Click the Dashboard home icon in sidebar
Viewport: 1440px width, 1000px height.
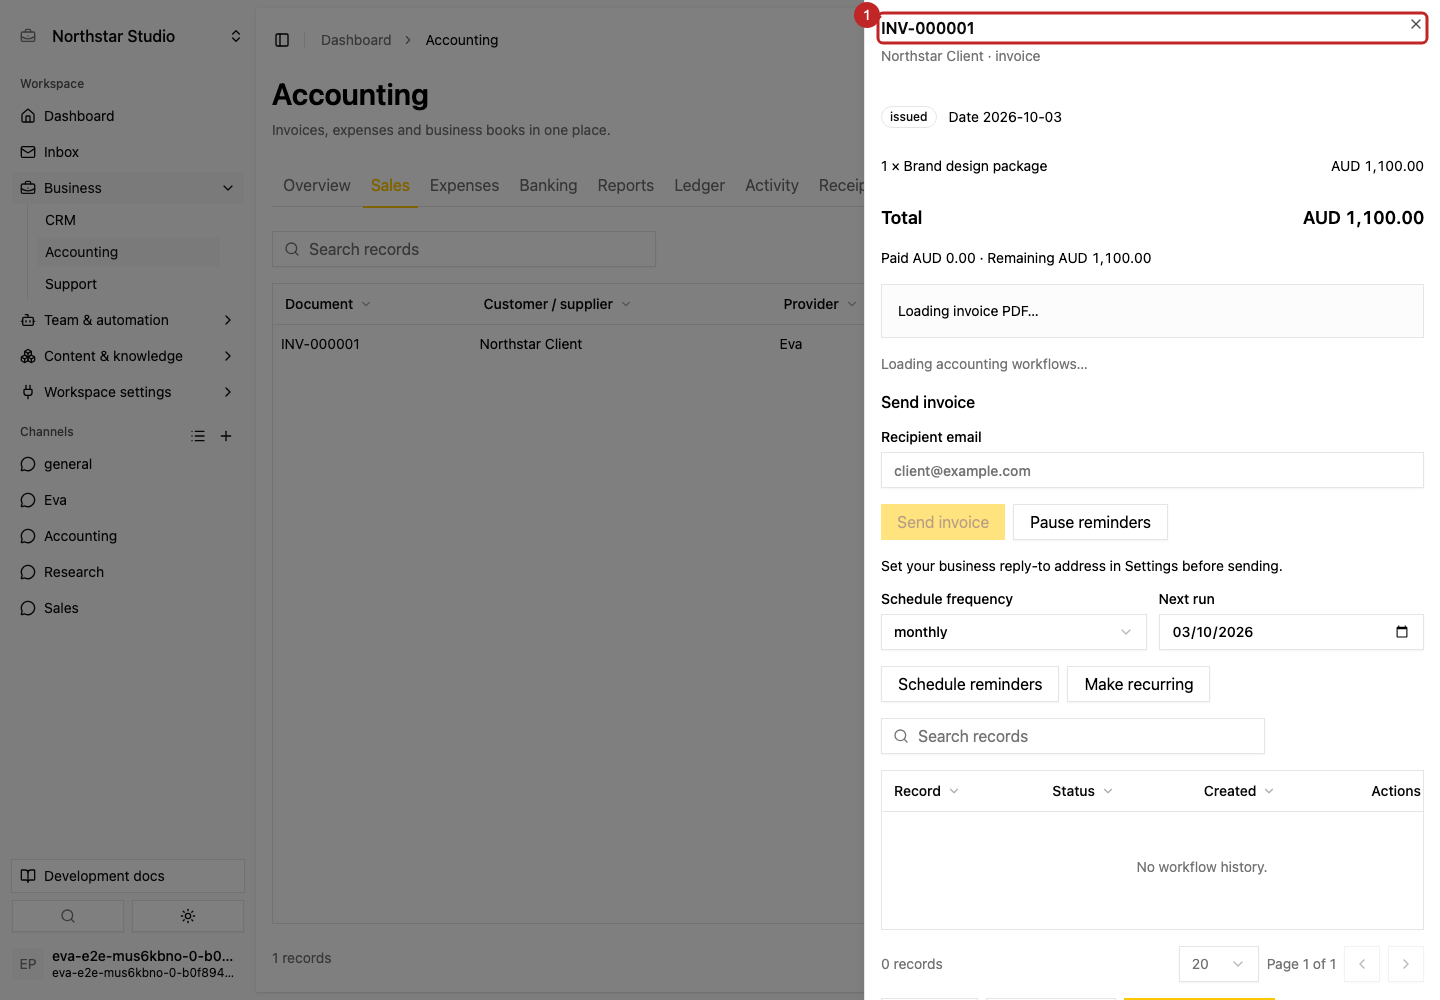28,116
